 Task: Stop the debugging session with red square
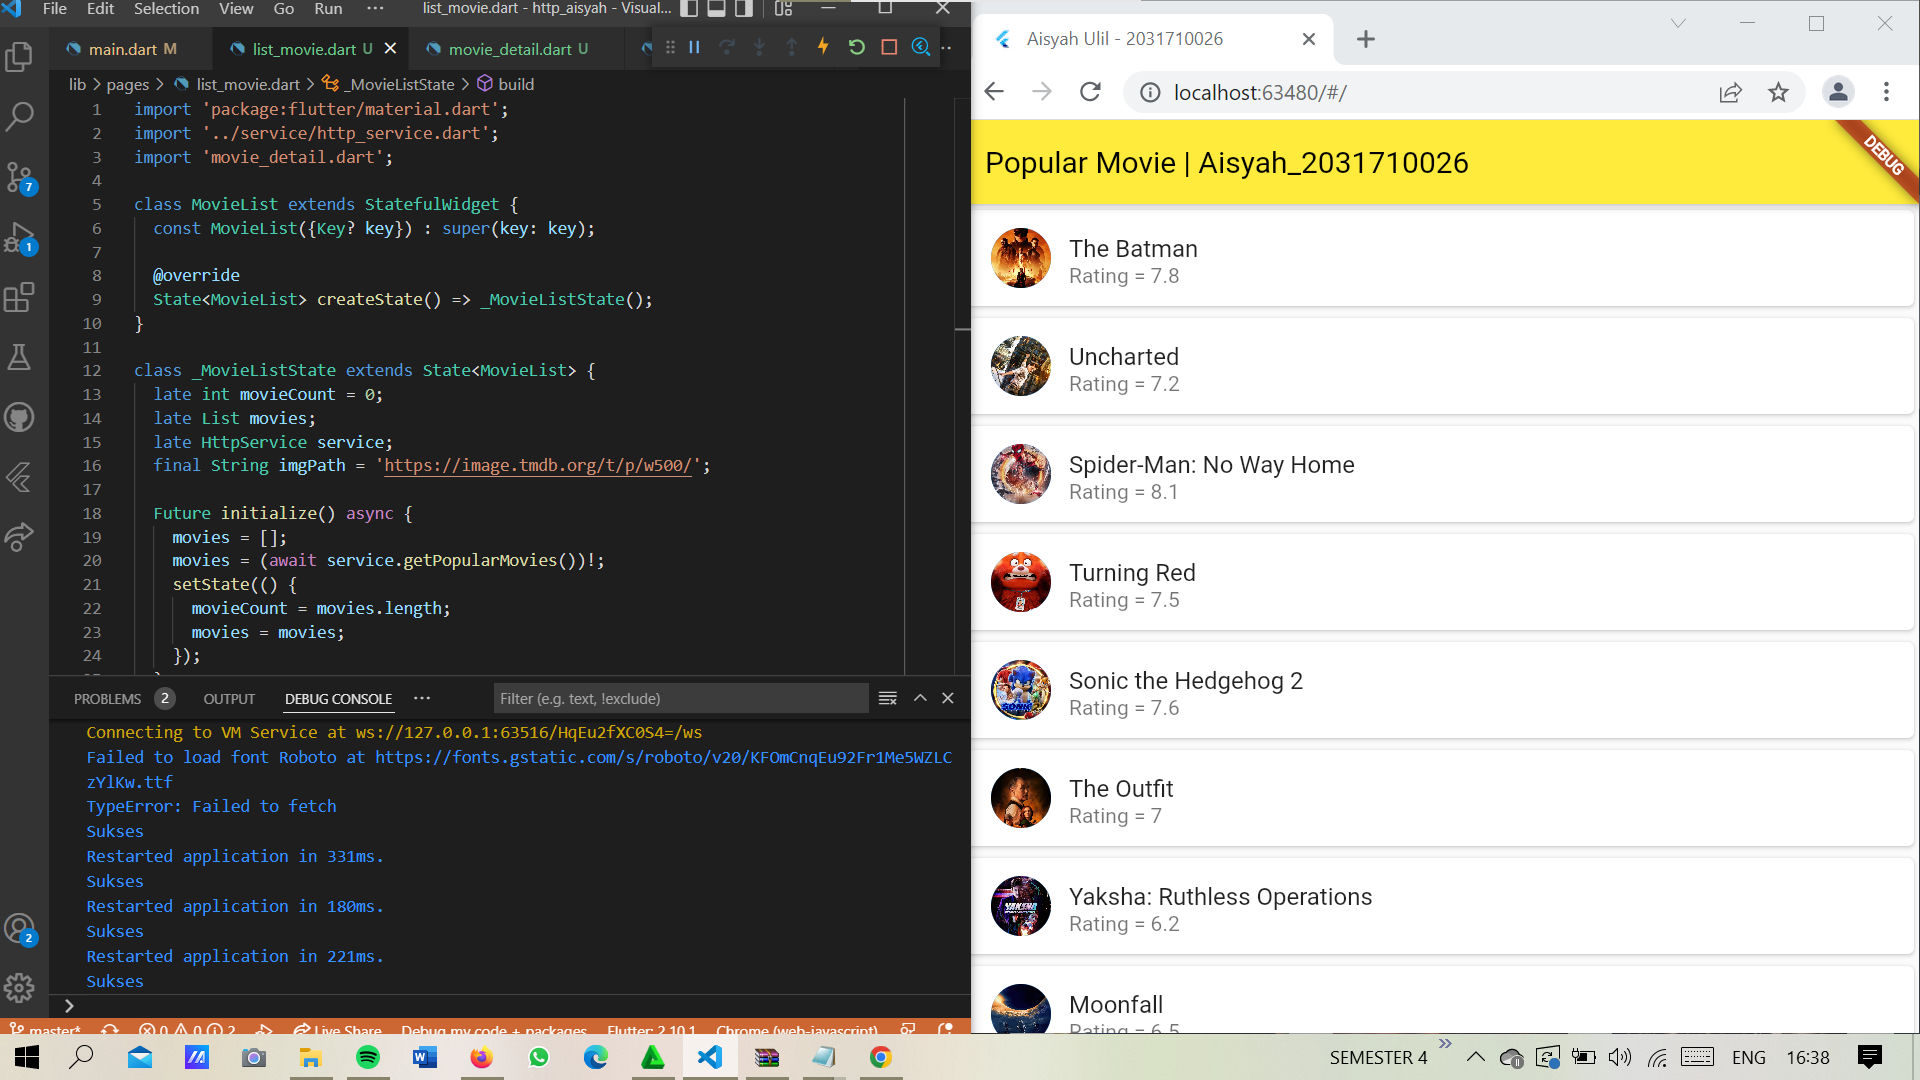pyautogui.click(x=890, y=47)
